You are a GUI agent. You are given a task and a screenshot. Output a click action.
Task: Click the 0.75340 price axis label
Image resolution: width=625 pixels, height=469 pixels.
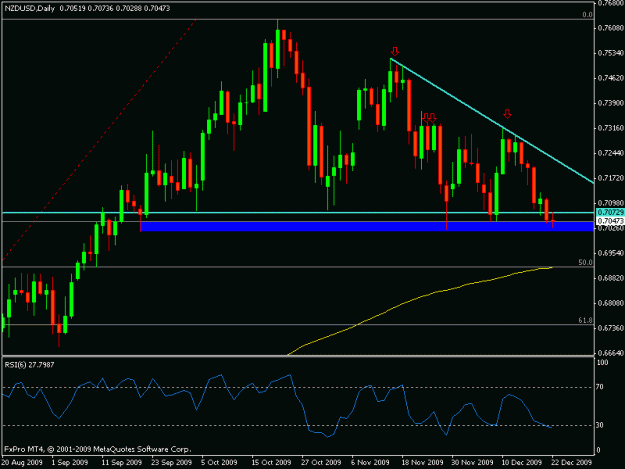(610, 53)
